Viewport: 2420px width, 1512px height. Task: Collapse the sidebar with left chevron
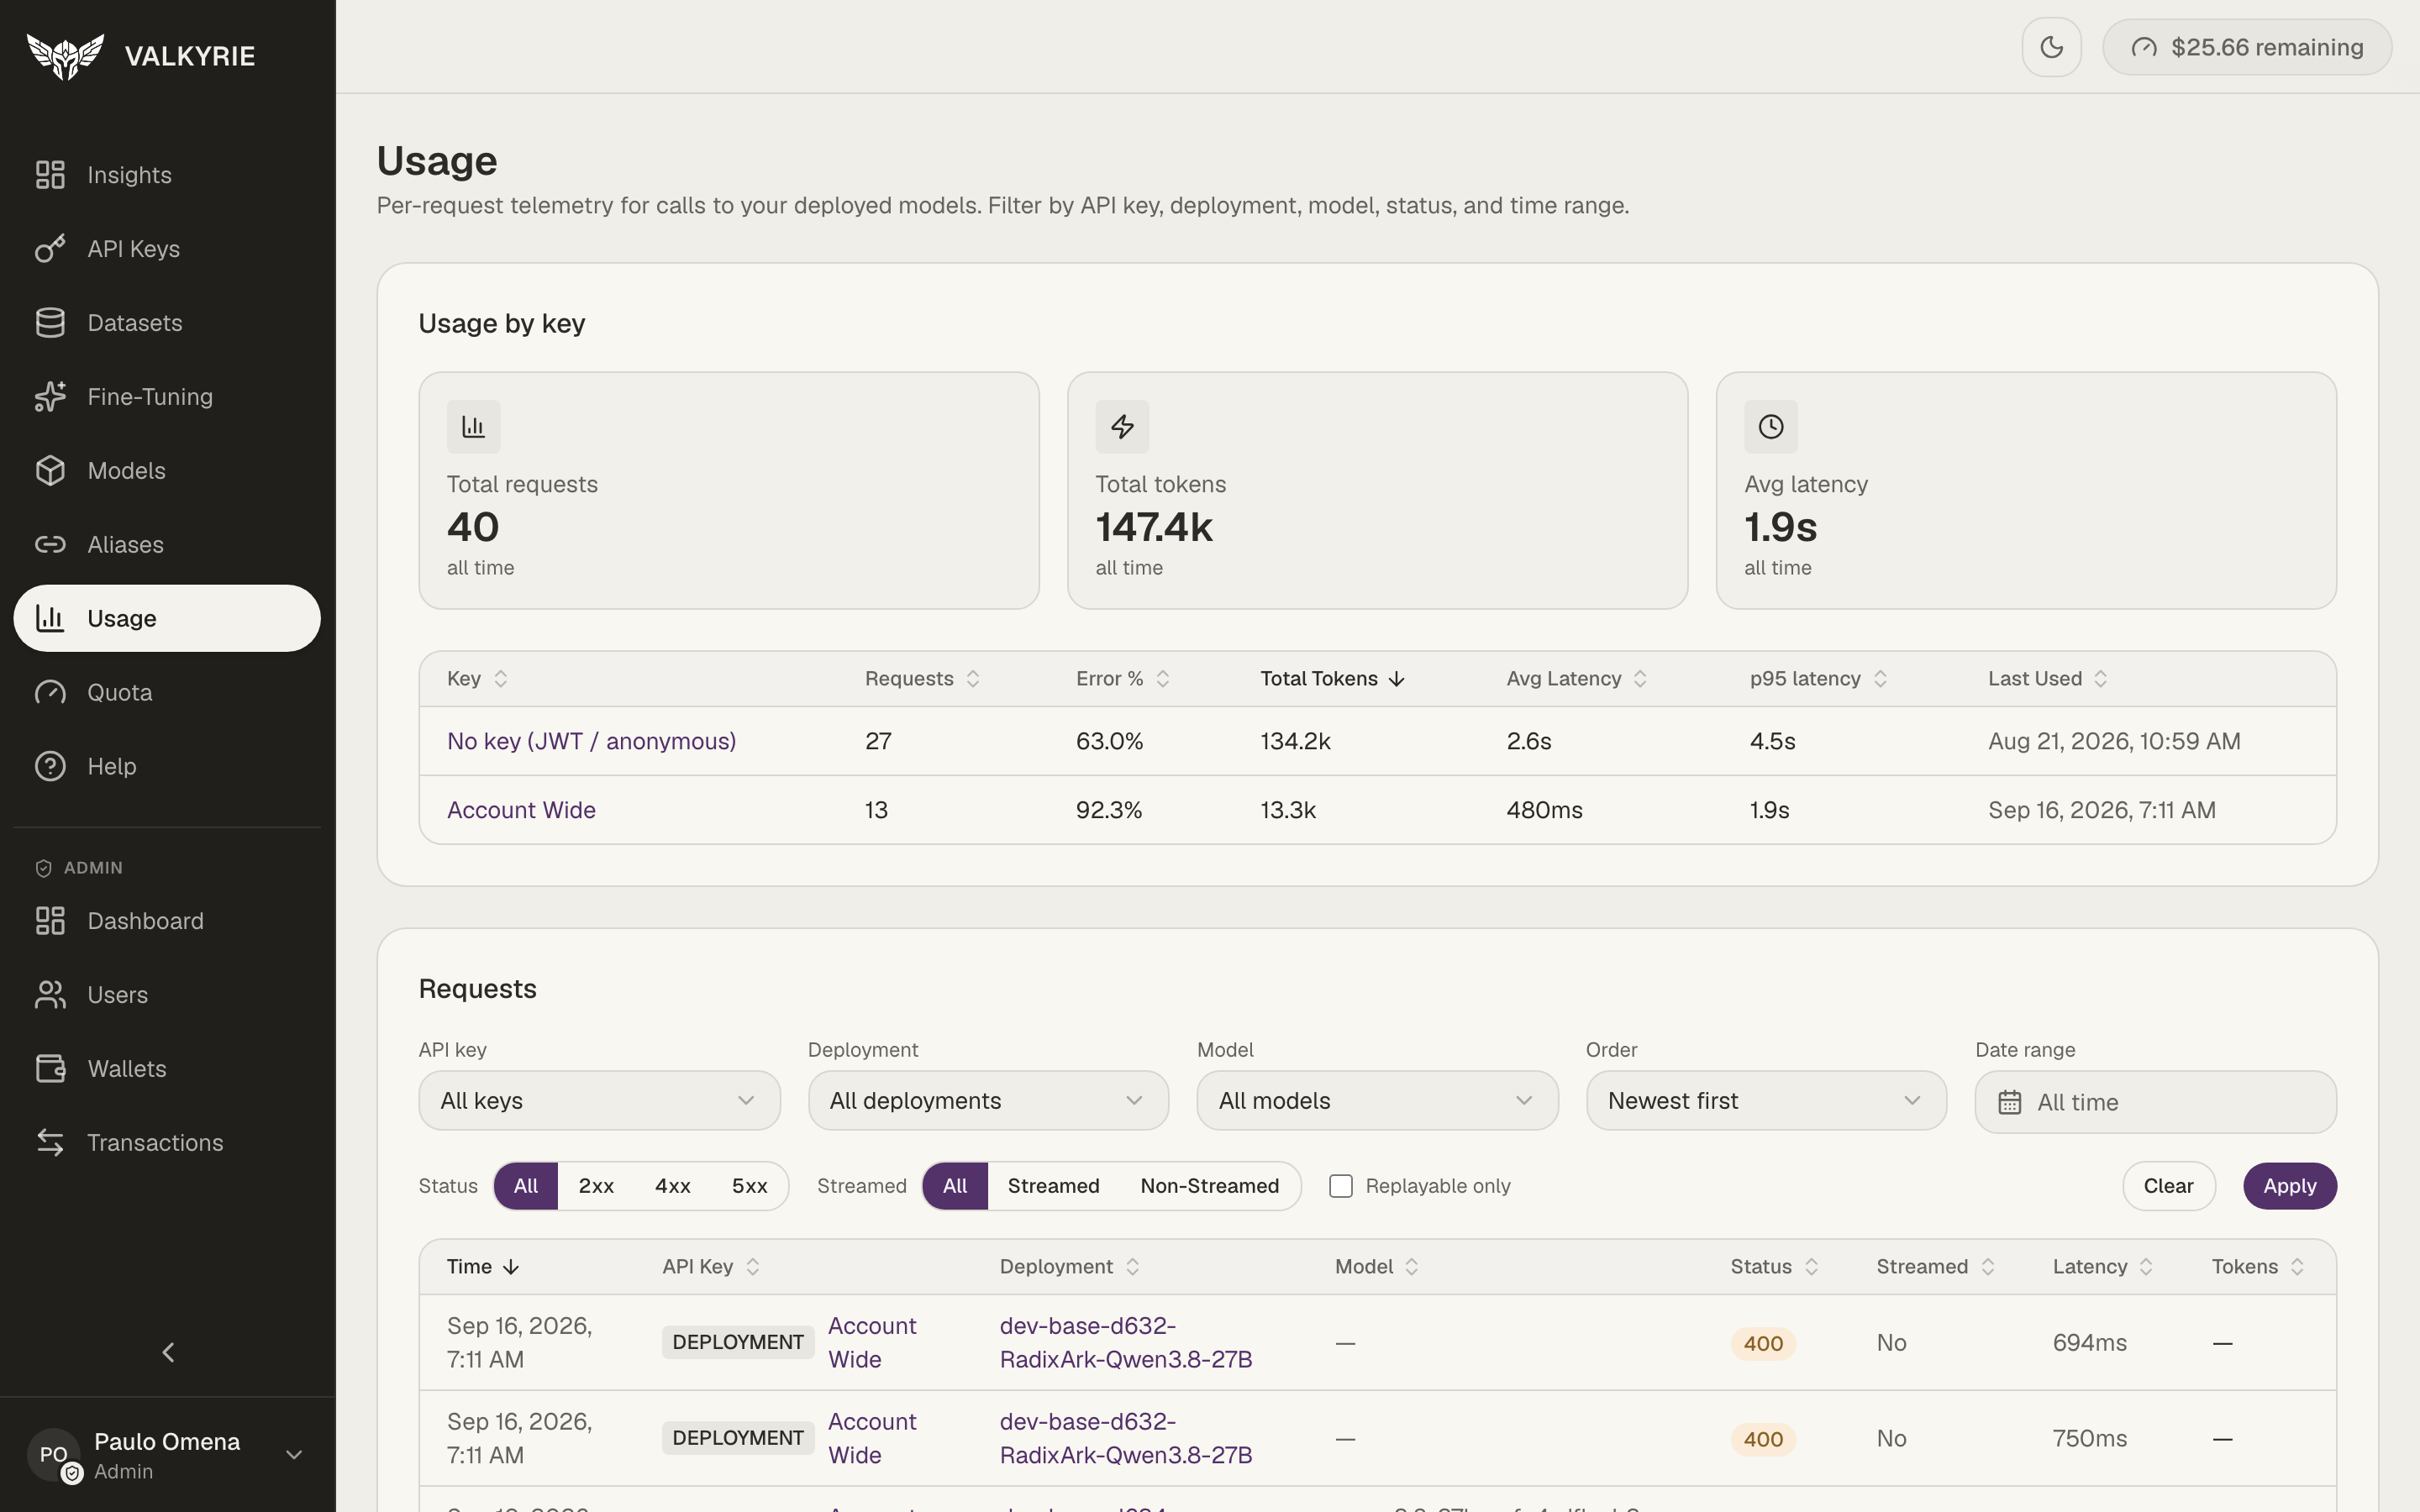coord(168,1352)
